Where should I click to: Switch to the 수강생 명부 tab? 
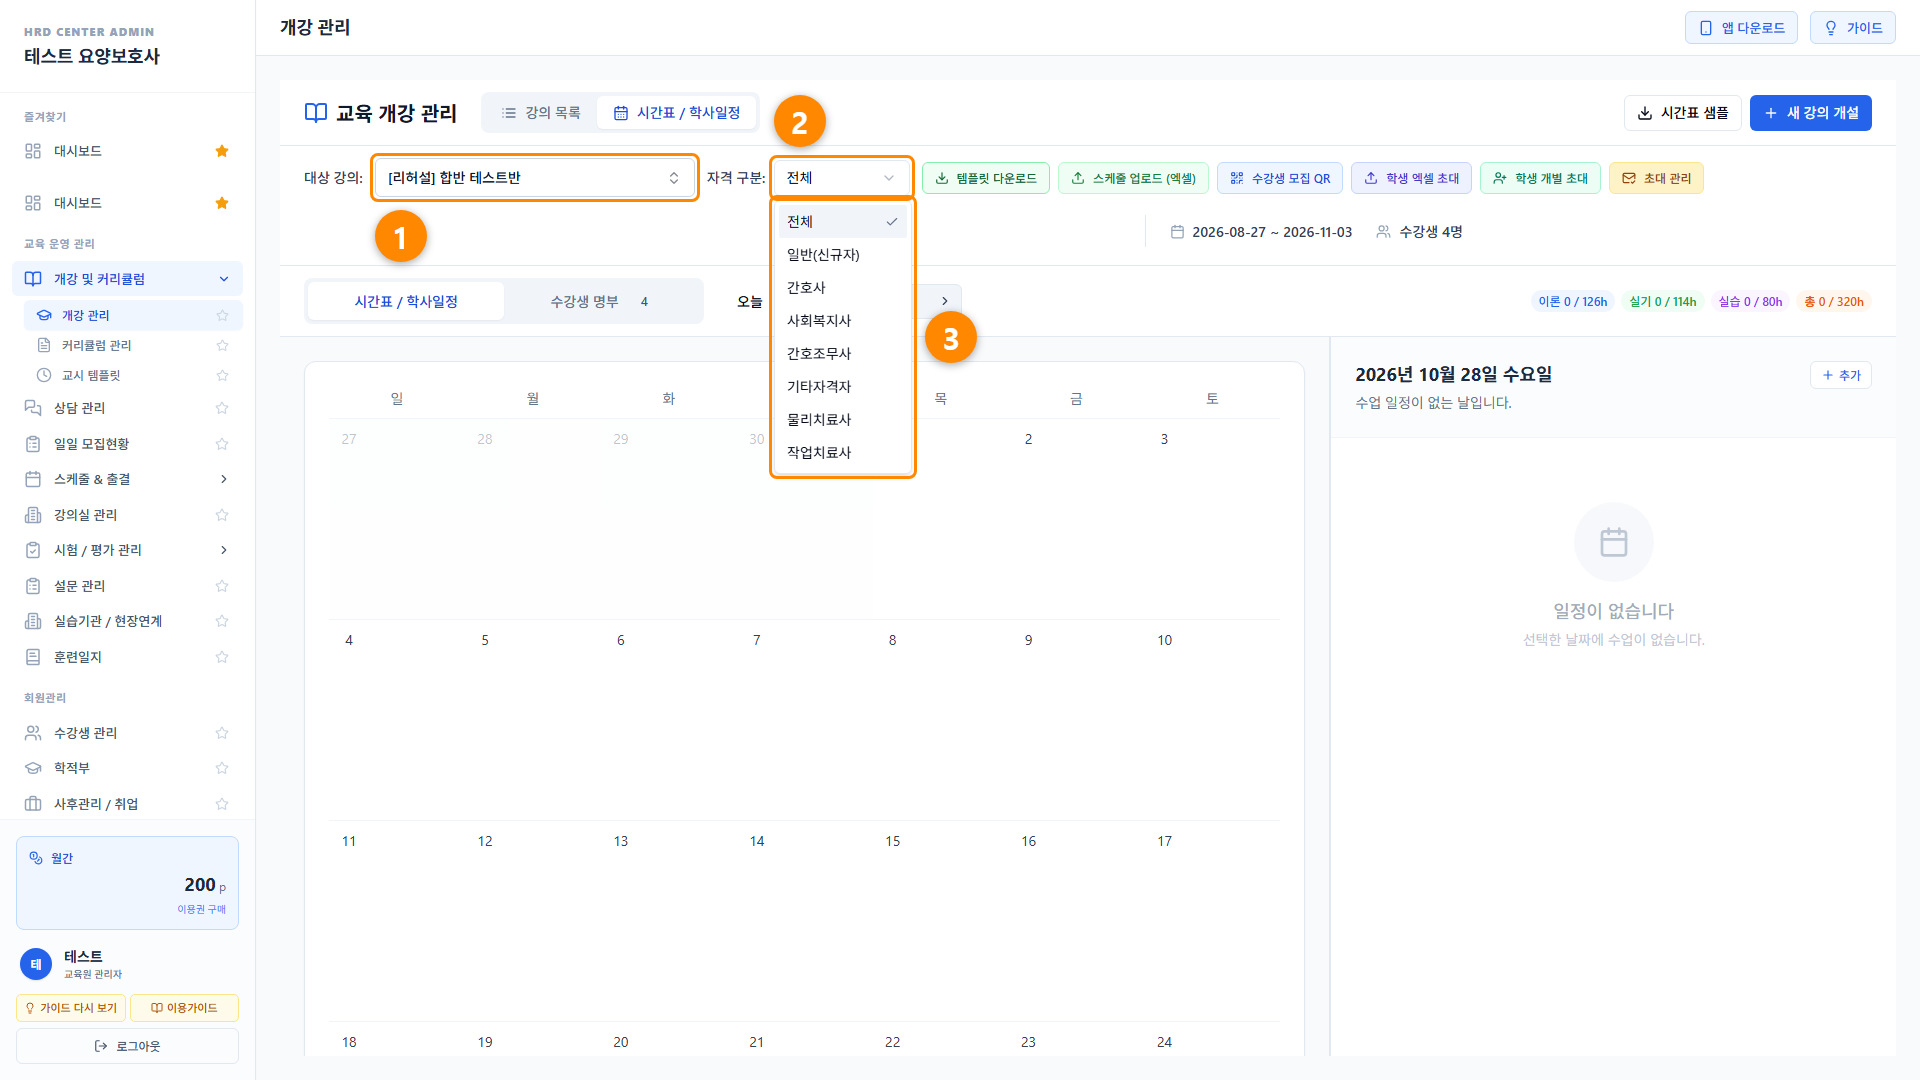599,301
